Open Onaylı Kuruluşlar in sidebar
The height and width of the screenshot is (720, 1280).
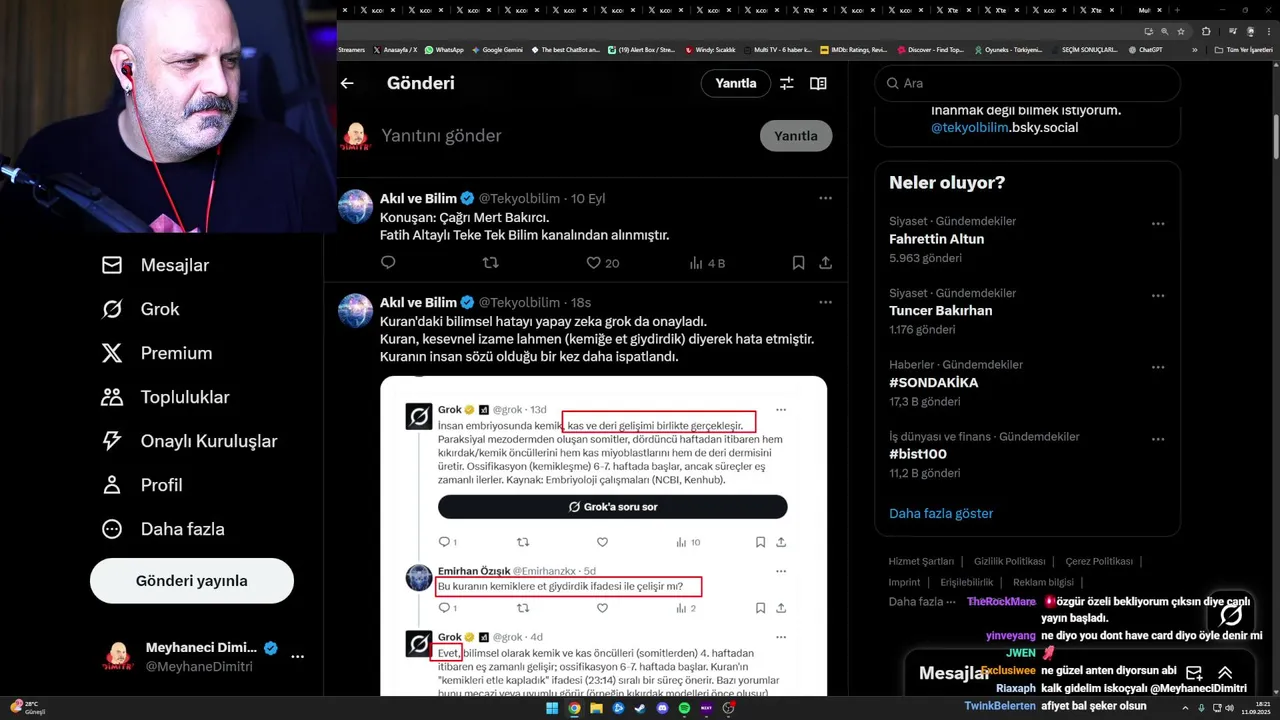pos(189,441)
